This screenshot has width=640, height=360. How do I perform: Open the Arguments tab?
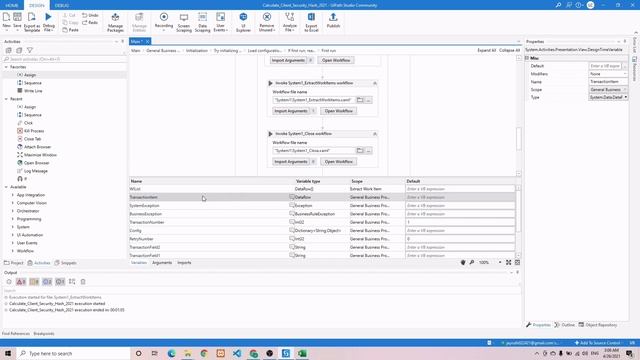(x=162, y=263)
